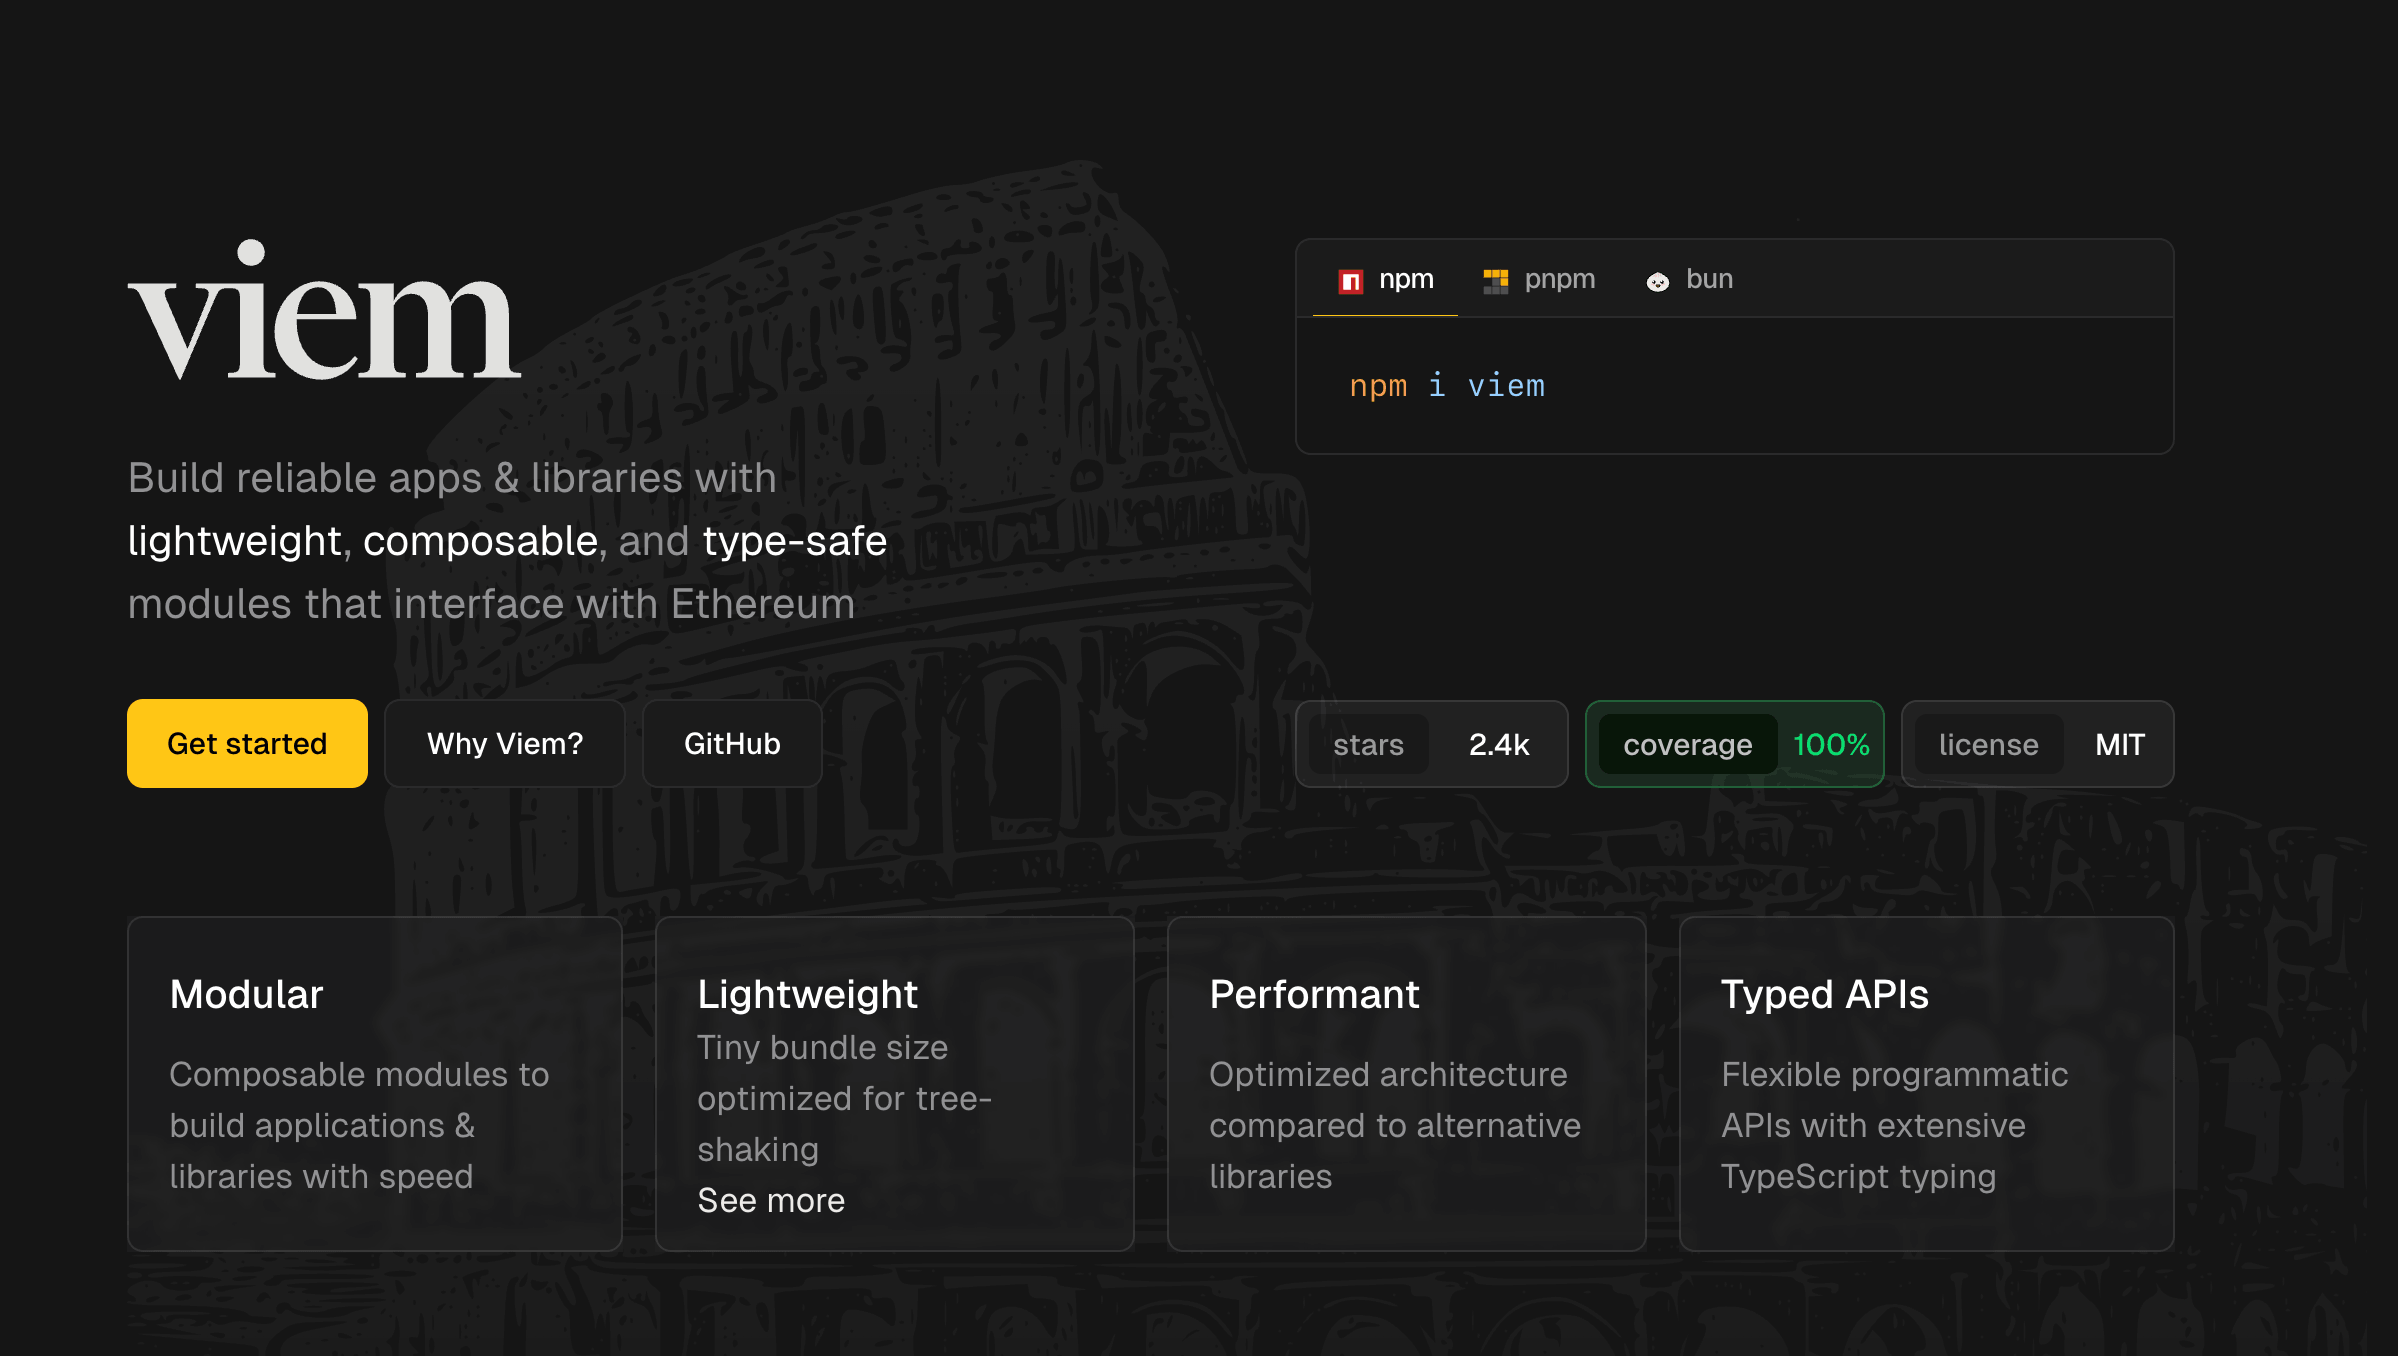This screenshot has width=2398, height=1356.
Task: Select the Modular card heading
Action: [x=246, y=994]
